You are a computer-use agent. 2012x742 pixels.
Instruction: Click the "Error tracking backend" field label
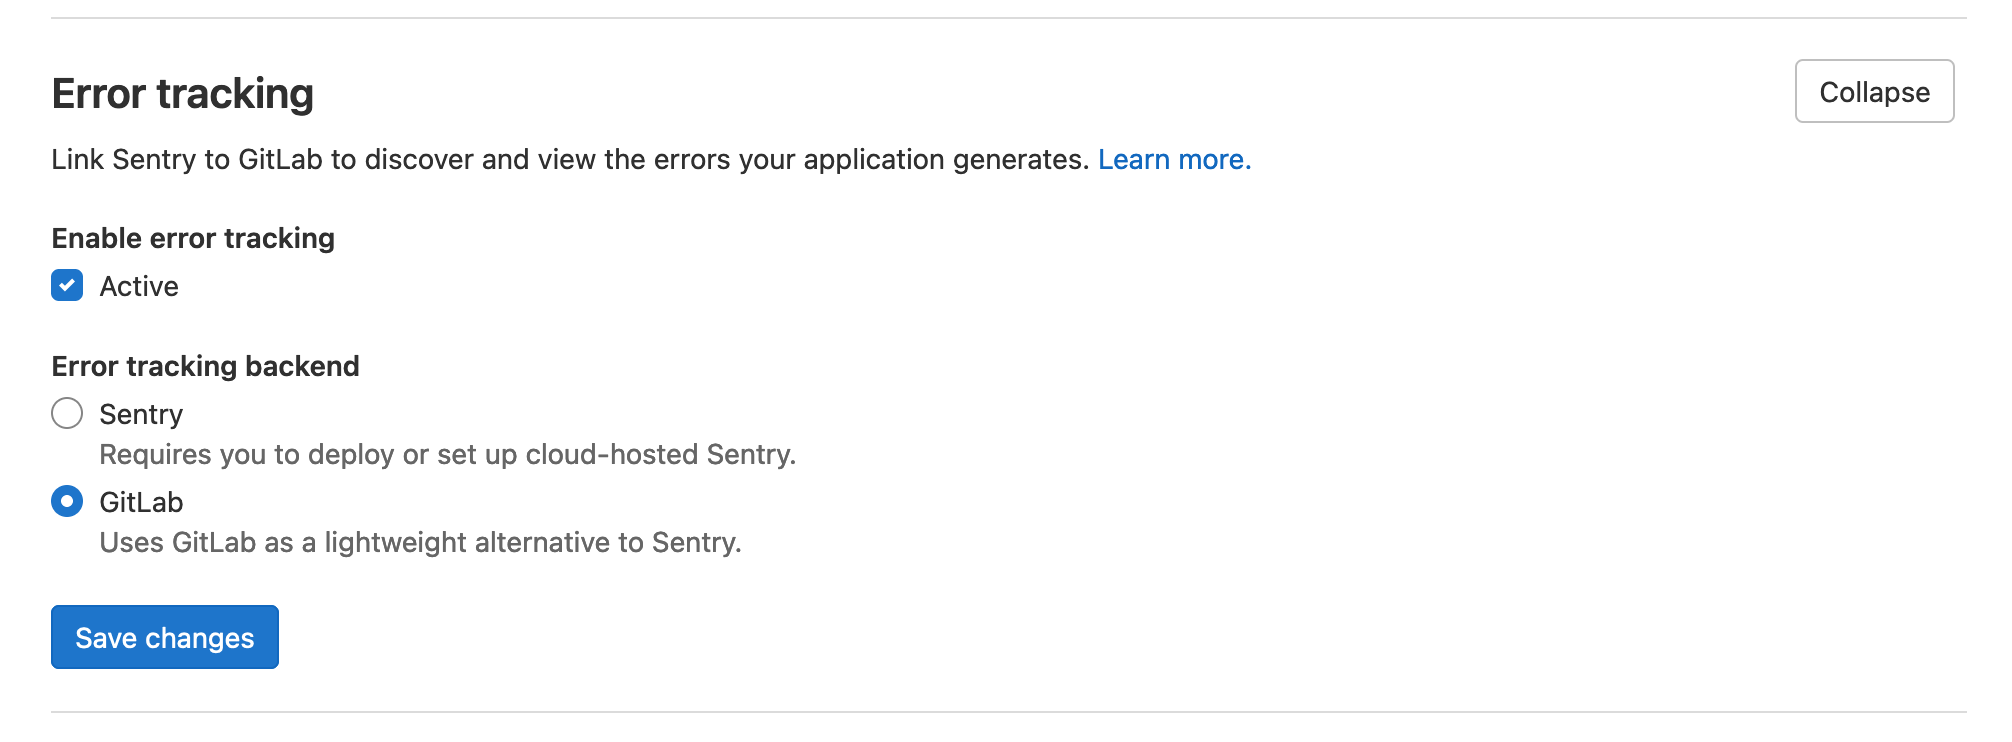point(205,367)
